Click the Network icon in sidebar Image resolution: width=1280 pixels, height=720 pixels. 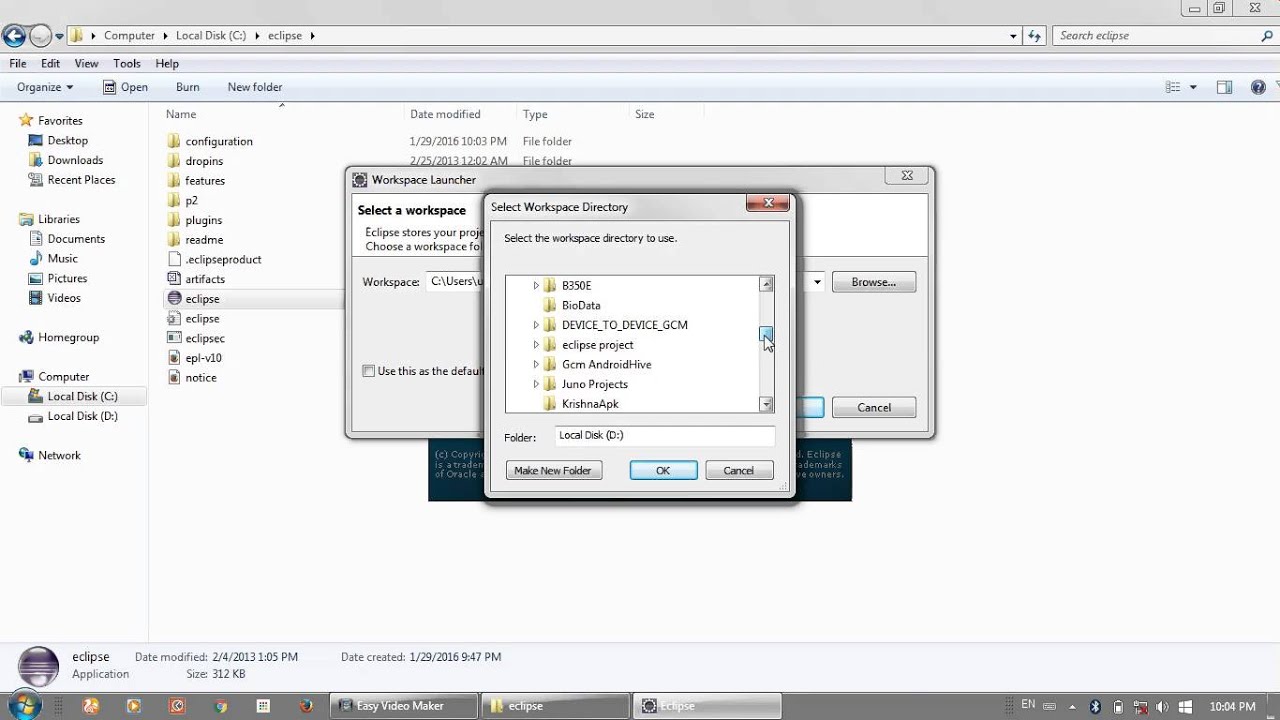(x=26, y=456)
